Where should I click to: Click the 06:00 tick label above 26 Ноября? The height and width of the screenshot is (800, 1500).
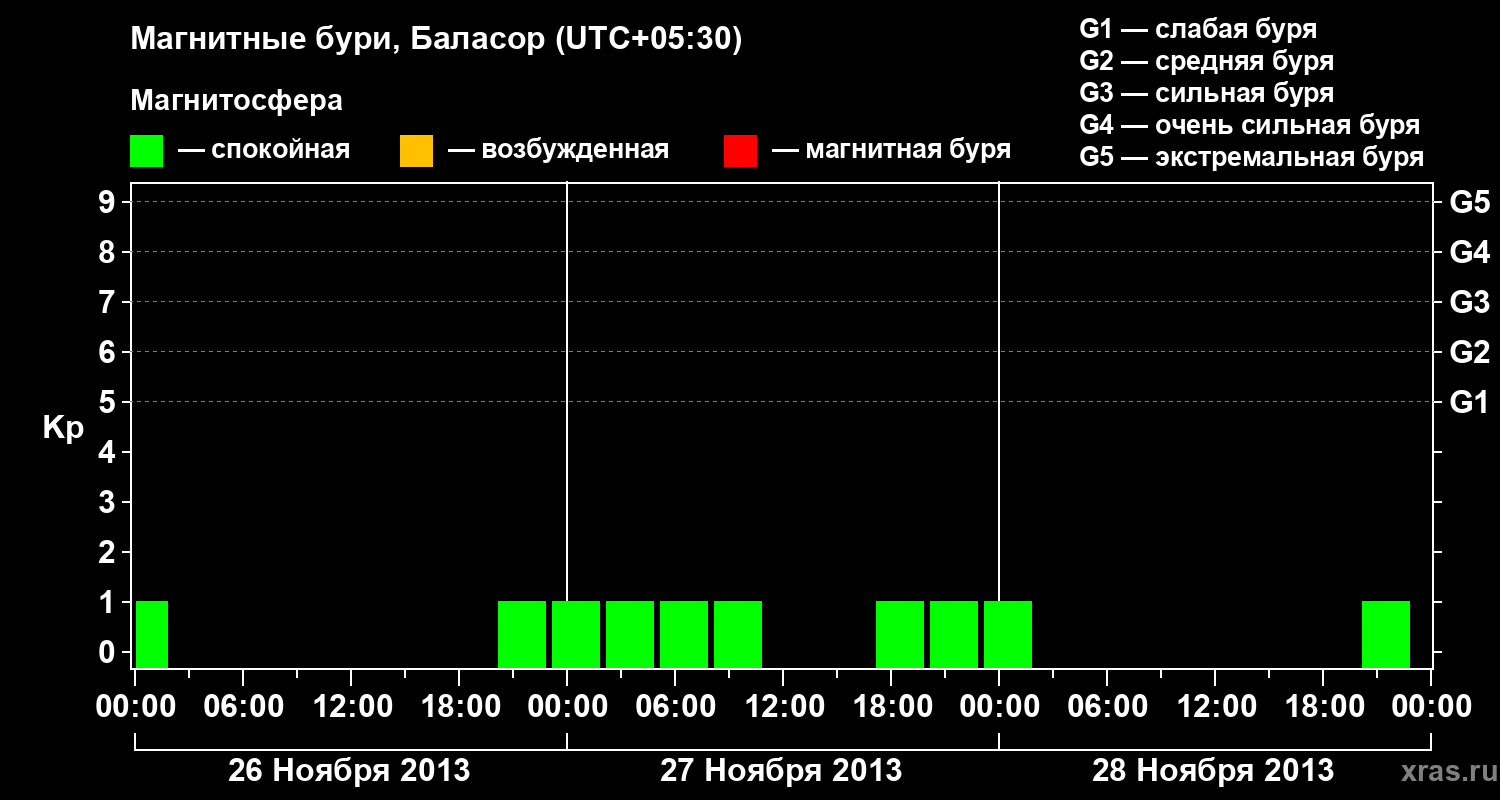coord(243,706)
